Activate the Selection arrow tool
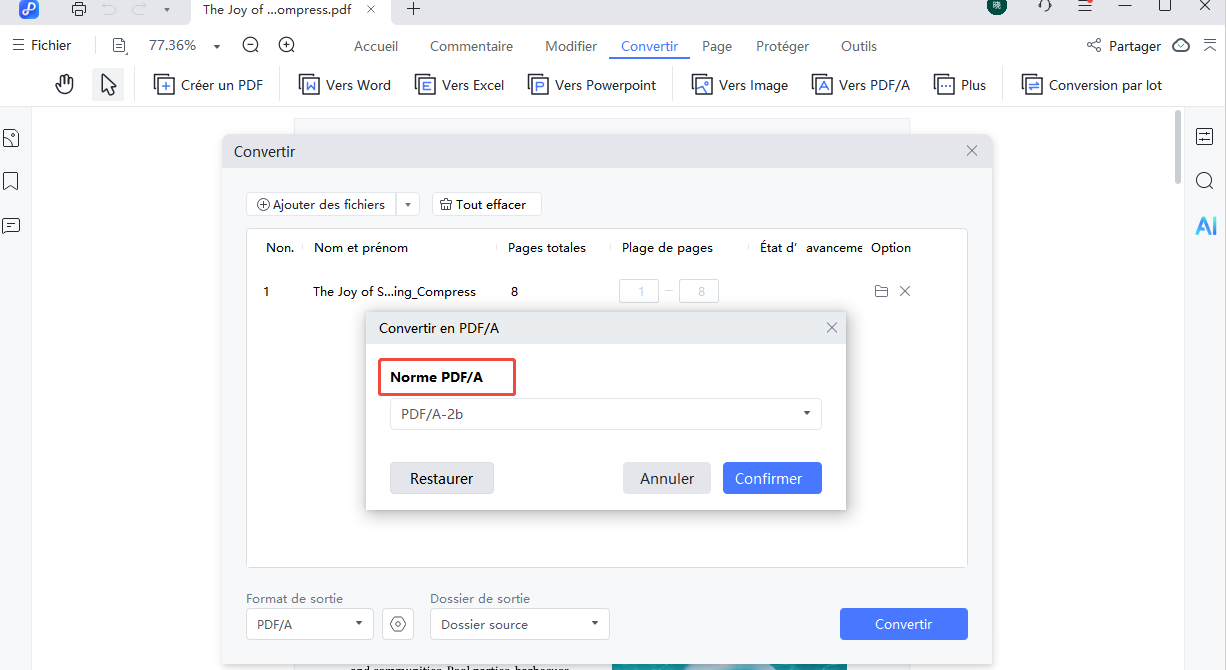1226x670 pixels. [108, 84]
